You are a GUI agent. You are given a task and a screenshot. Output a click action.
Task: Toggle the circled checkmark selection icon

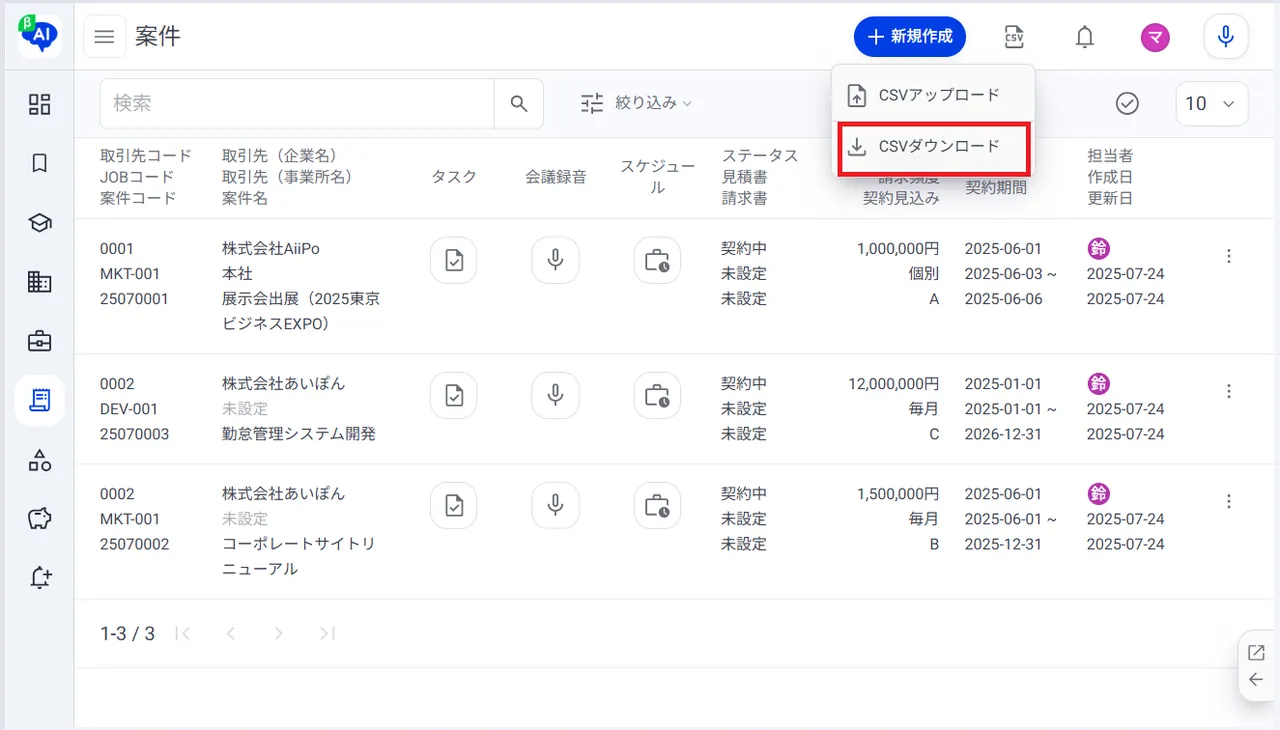pos(1127,103)
